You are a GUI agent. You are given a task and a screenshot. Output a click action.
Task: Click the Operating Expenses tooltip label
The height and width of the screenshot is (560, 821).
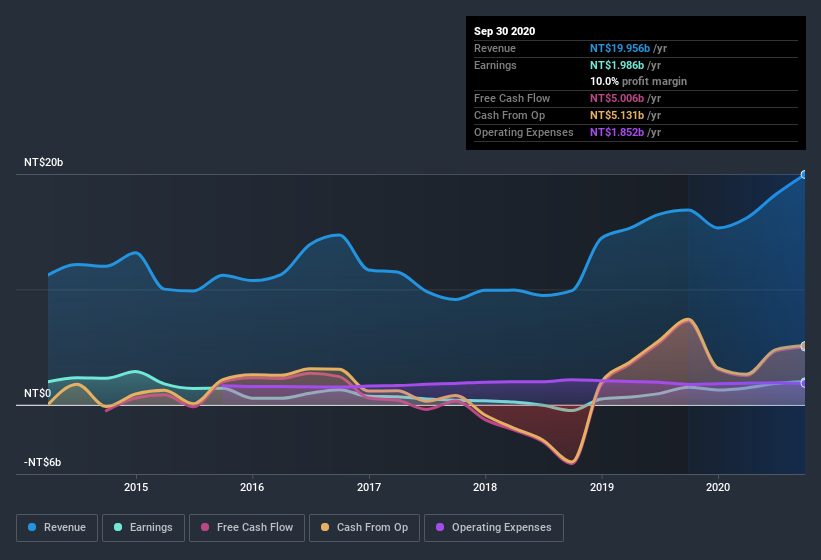pyautogui.click(x=524, y=132)
